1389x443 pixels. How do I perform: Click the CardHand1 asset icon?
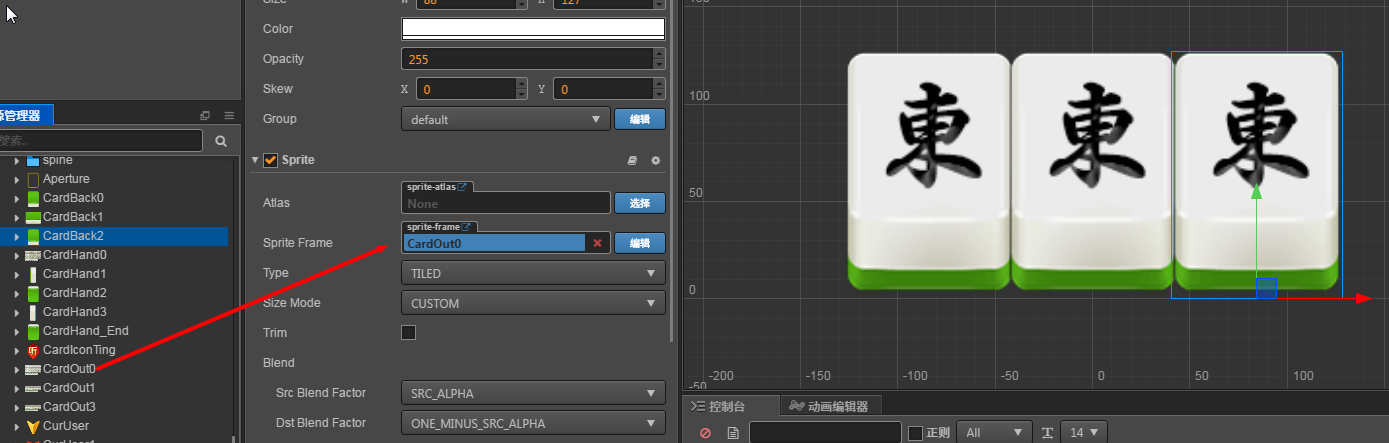point(33,274)
